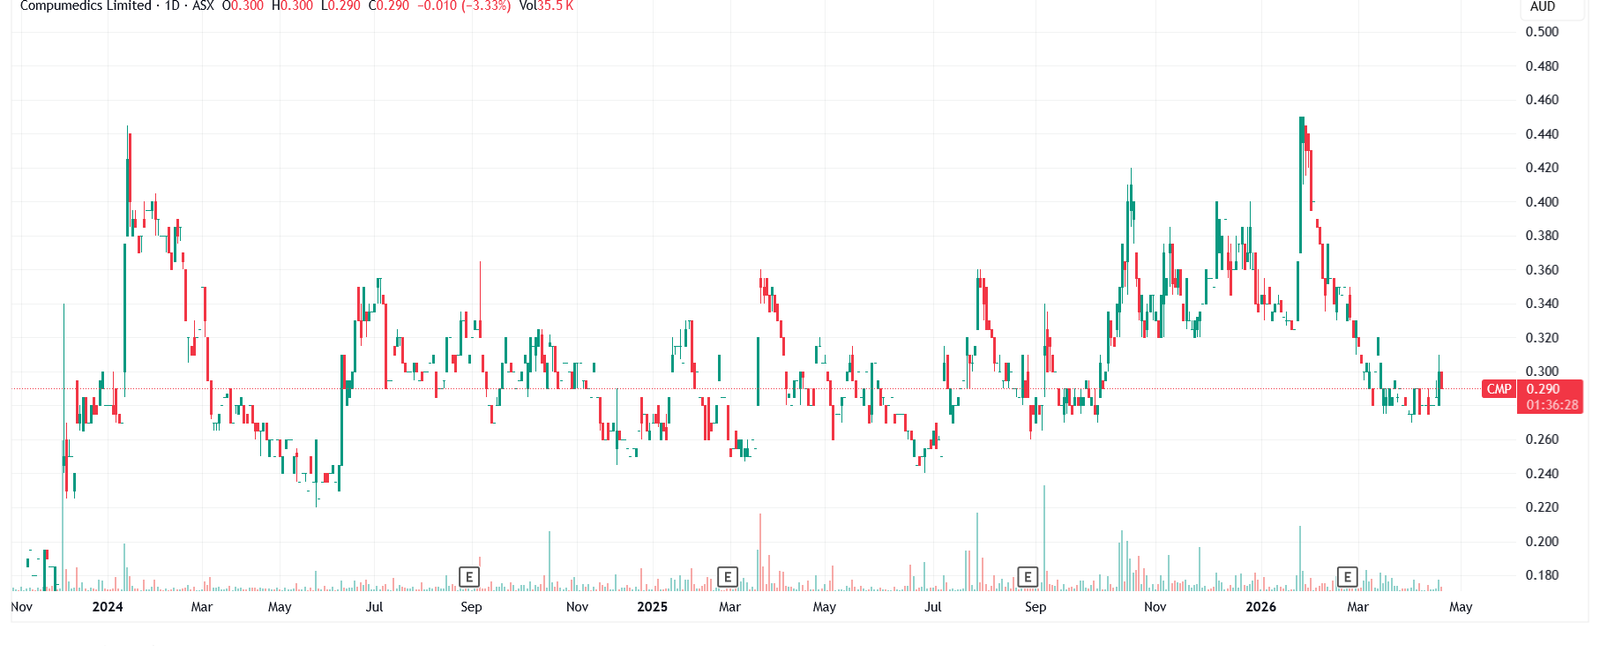Click the 0.220 price axis label
Image resolution: width=1600 pixels, height=646 pixels.
1542,508
